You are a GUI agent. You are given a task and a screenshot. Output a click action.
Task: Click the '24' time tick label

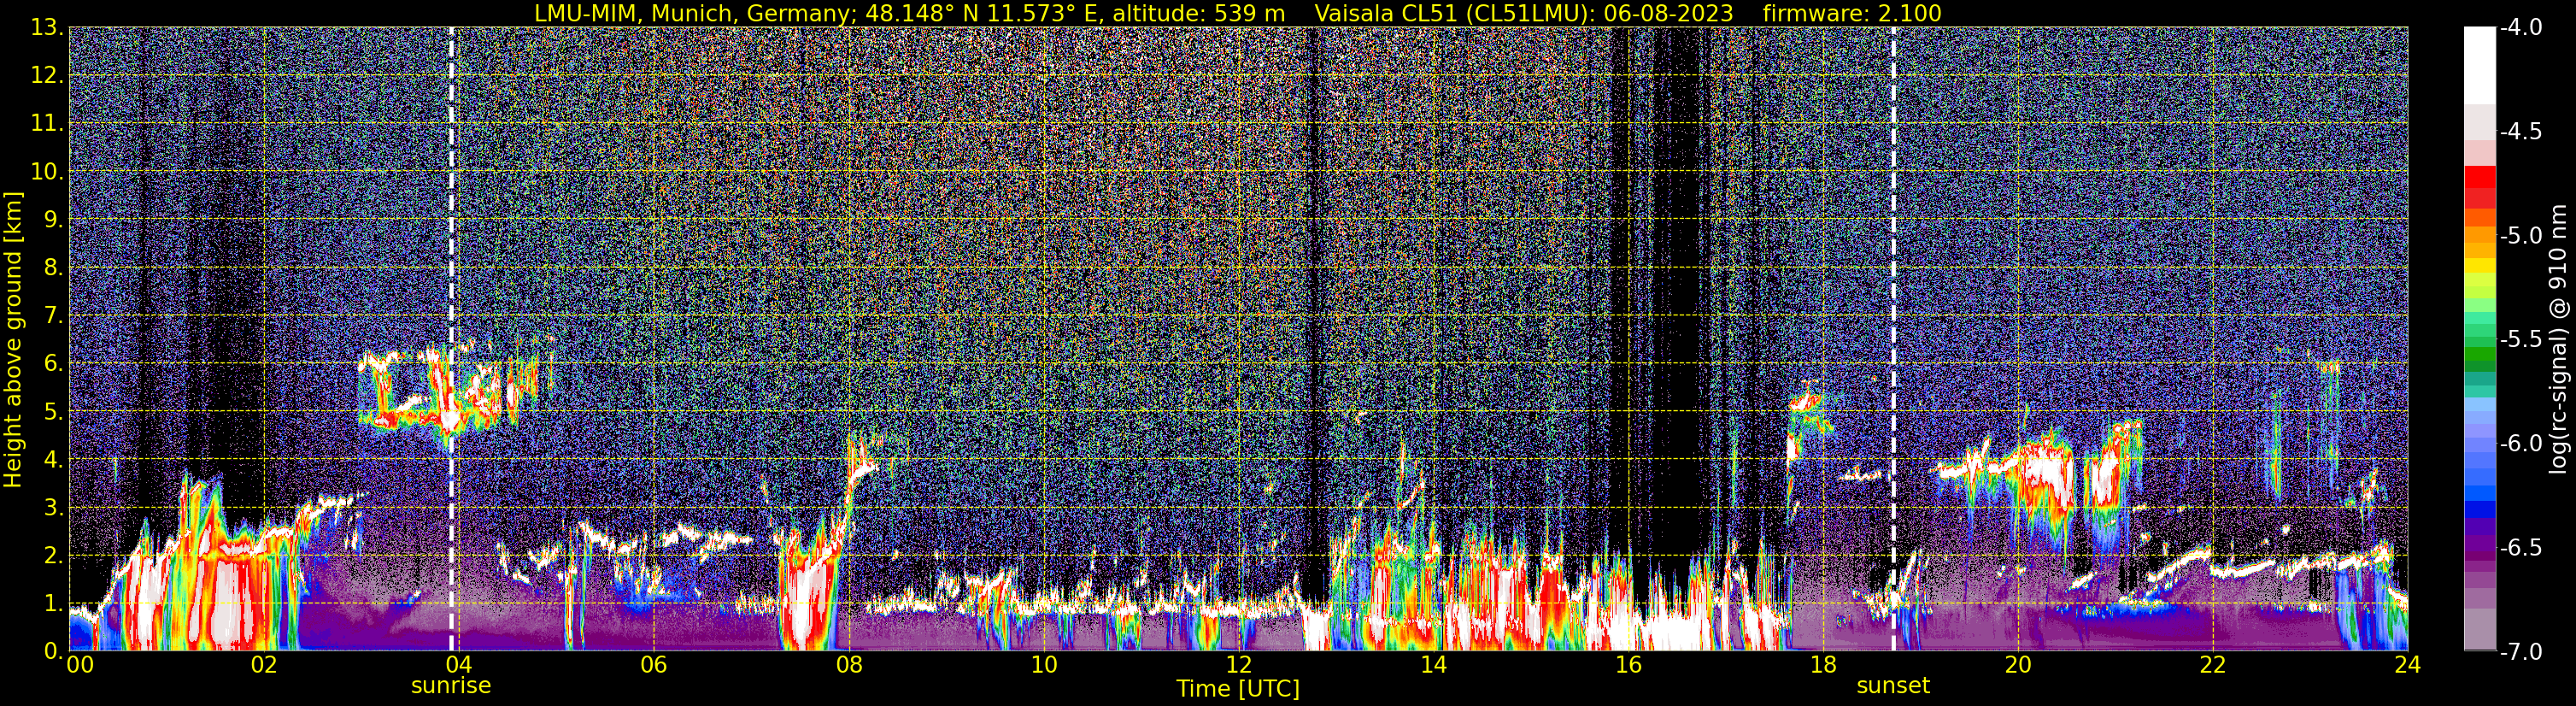(2408, 665)
